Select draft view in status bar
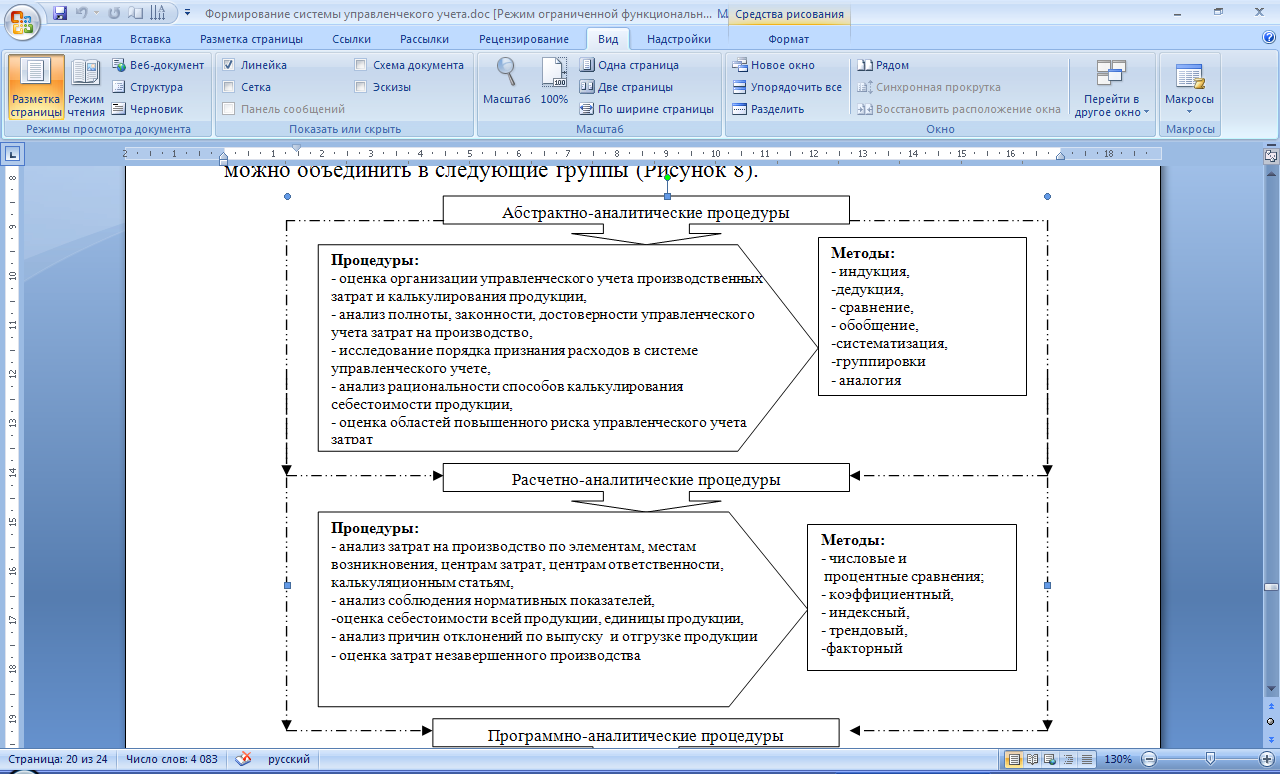The width and height of the screenshot is (1280, 774). [x=1086, y=759]
